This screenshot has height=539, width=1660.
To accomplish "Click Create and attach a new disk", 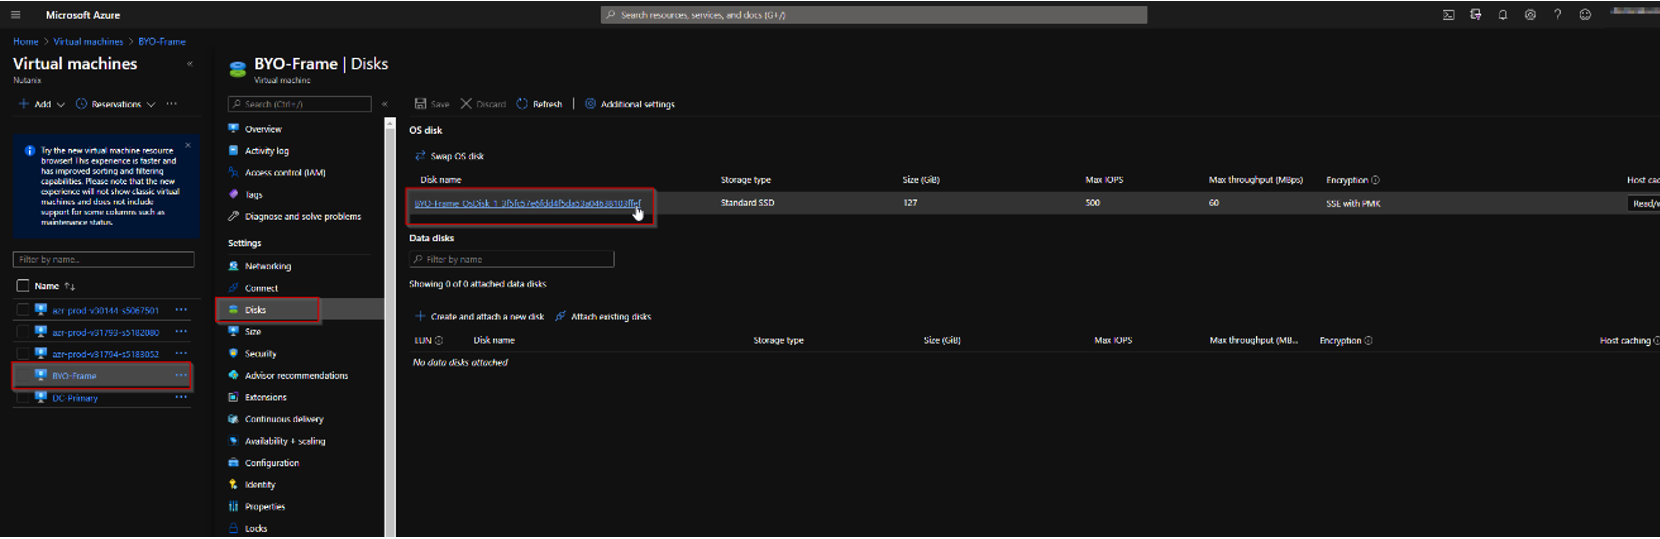I will [x=487, y=317].
